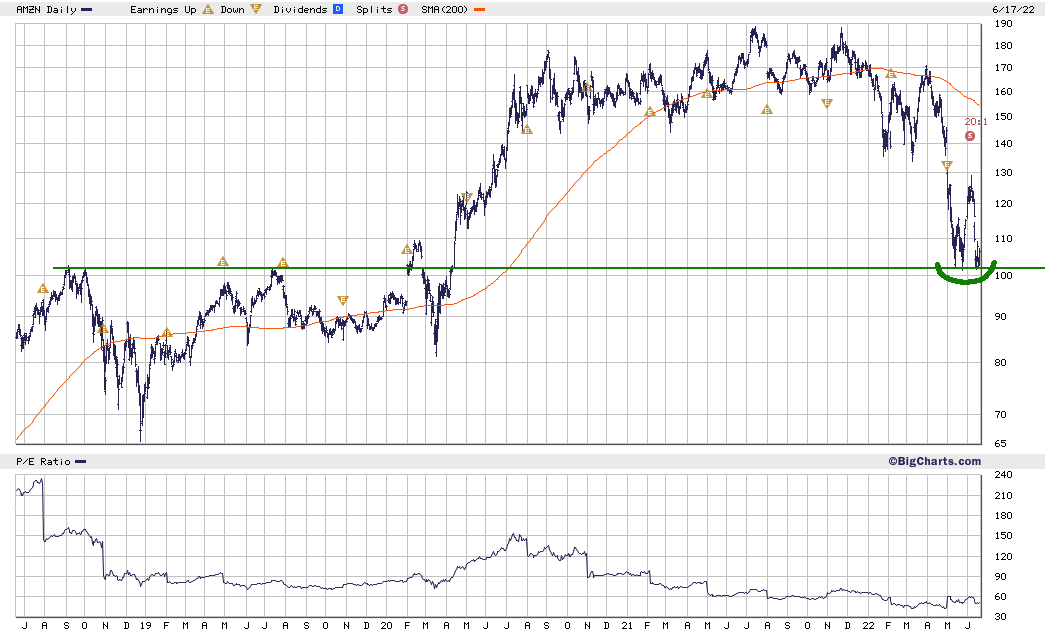1045x635 pixels.
Task: Select the red split marker below the 20:1 label
Action: coord(970,136)
